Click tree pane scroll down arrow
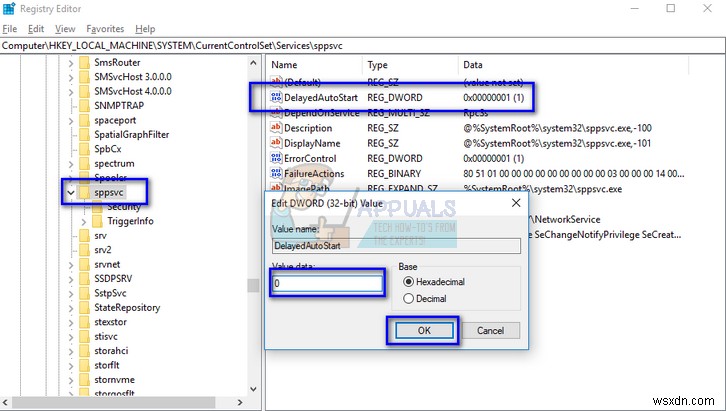Screen dimensions: 726x411 (253, 389)
